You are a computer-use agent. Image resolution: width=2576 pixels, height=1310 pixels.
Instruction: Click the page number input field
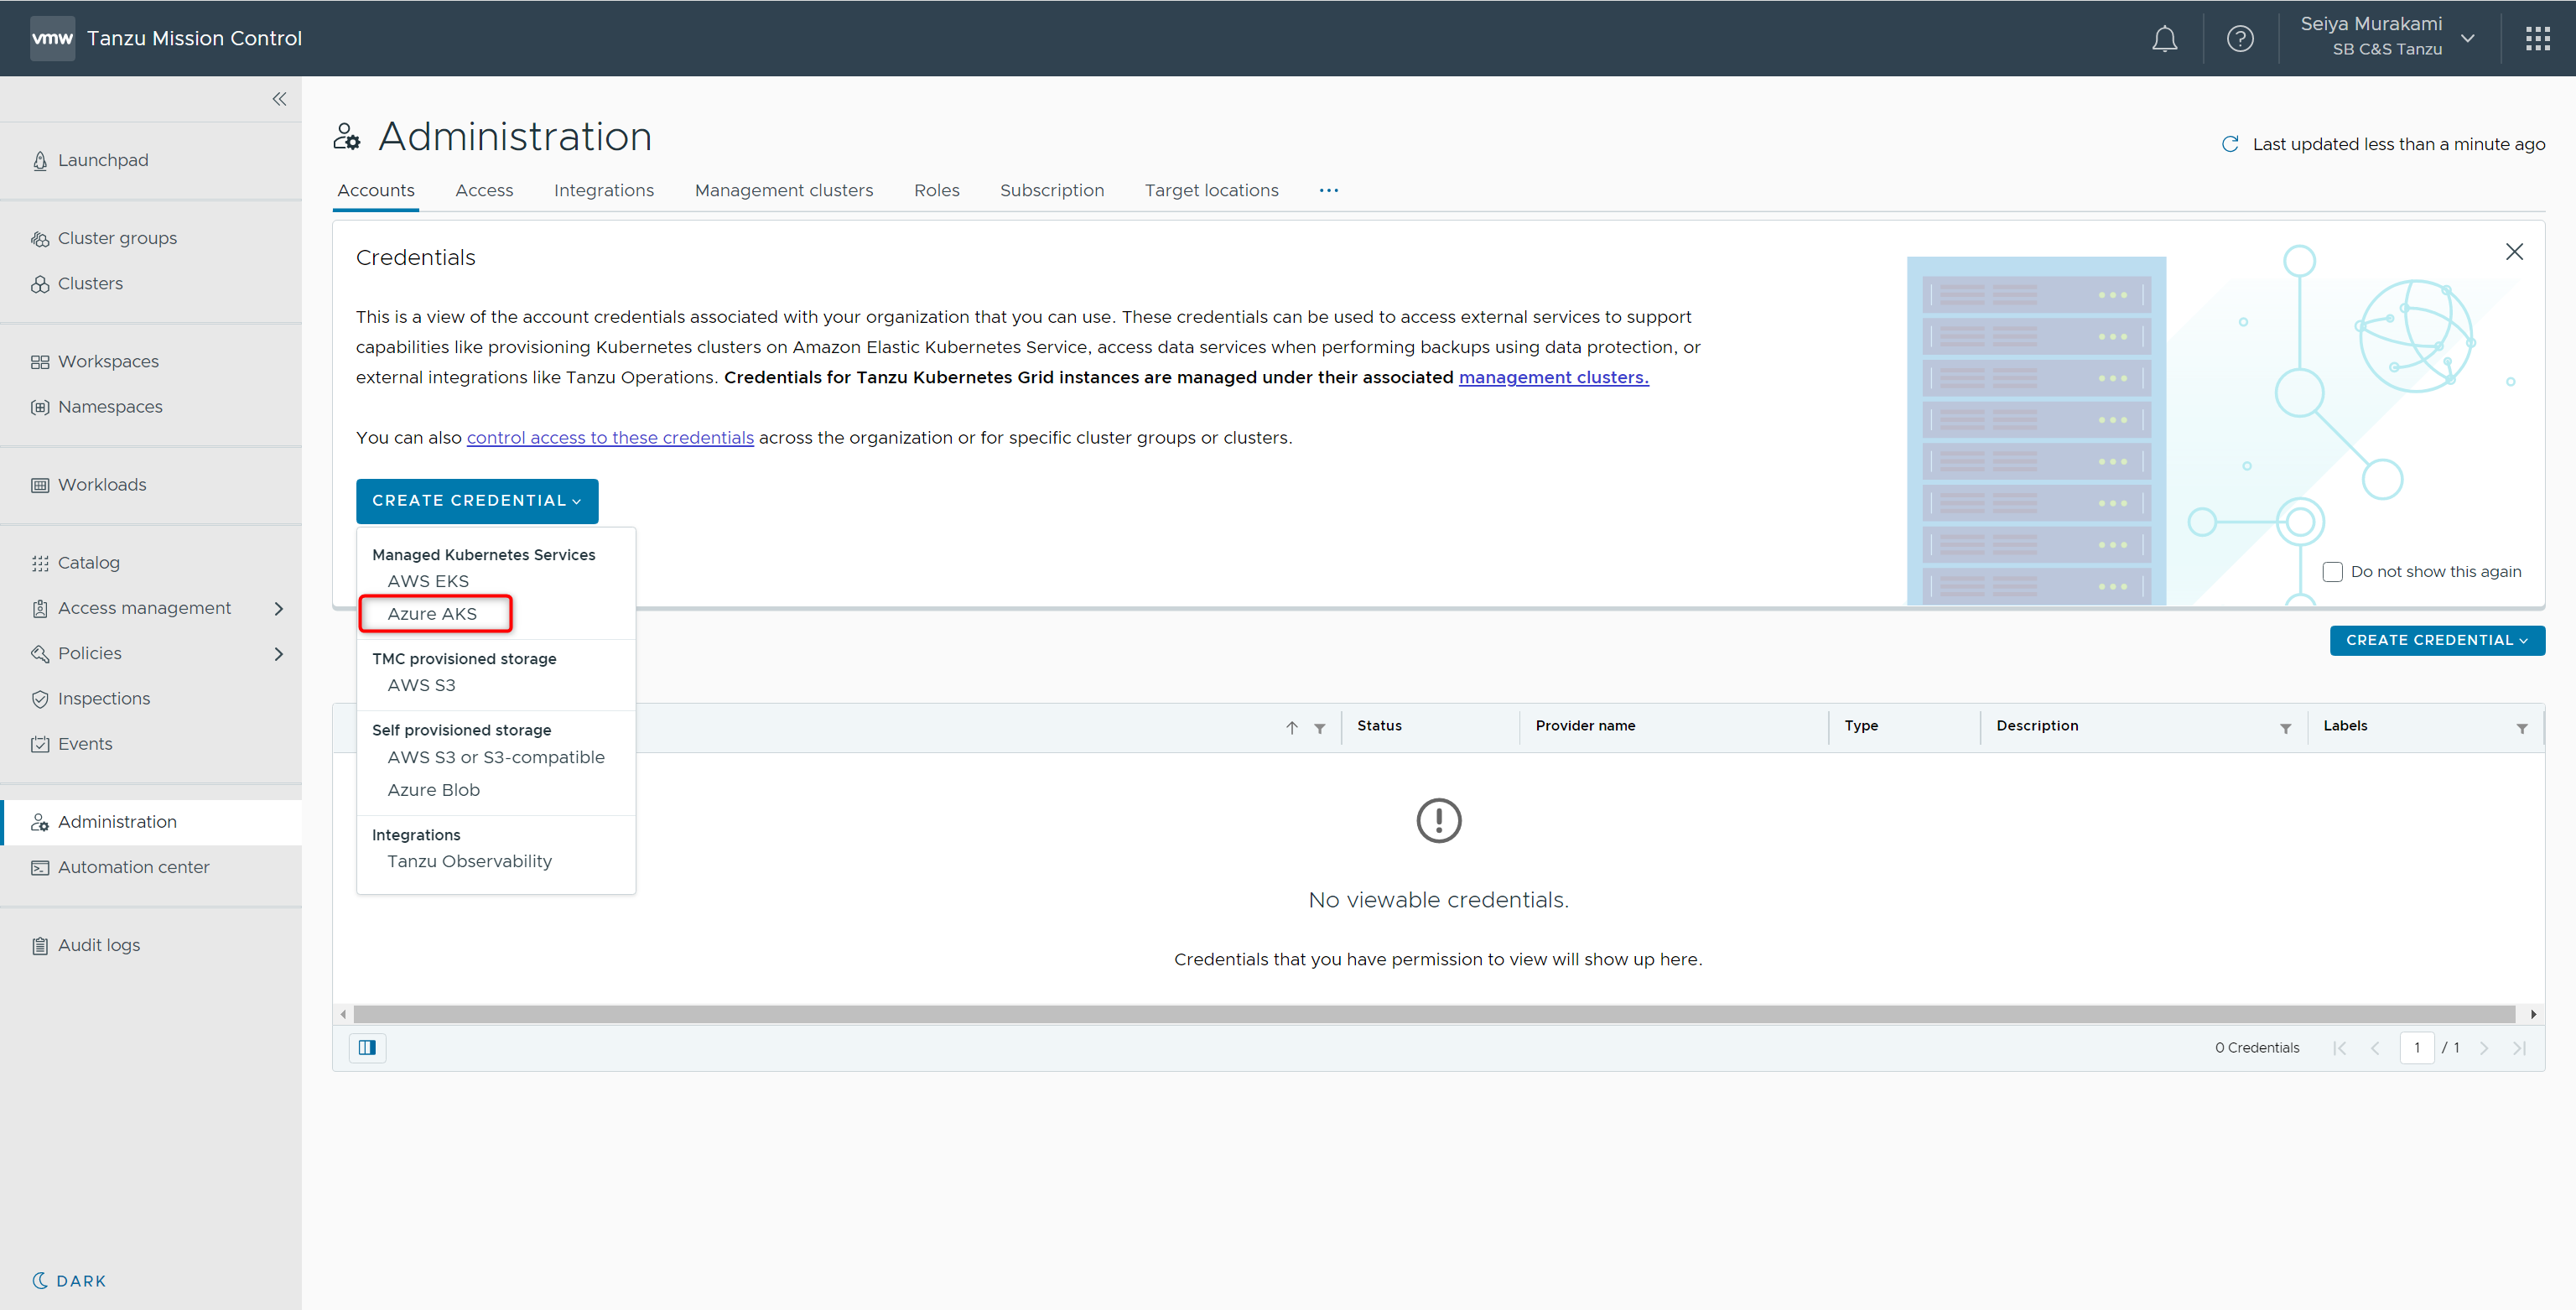tap(2416, 1047)
